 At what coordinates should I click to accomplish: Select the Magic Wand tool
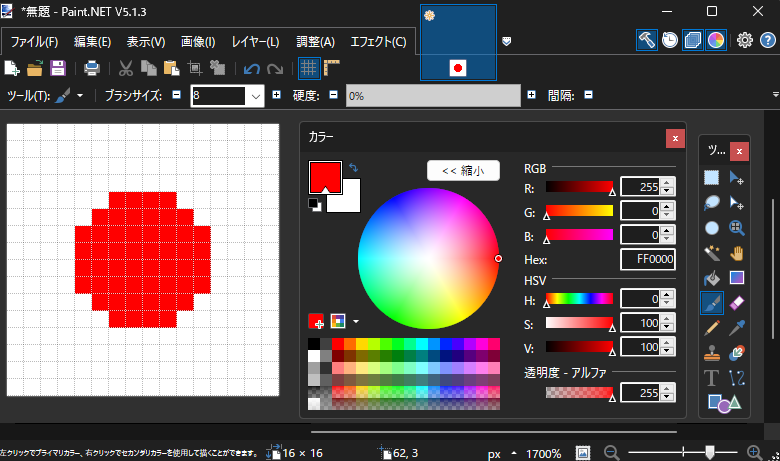click(x=711, y=252)
